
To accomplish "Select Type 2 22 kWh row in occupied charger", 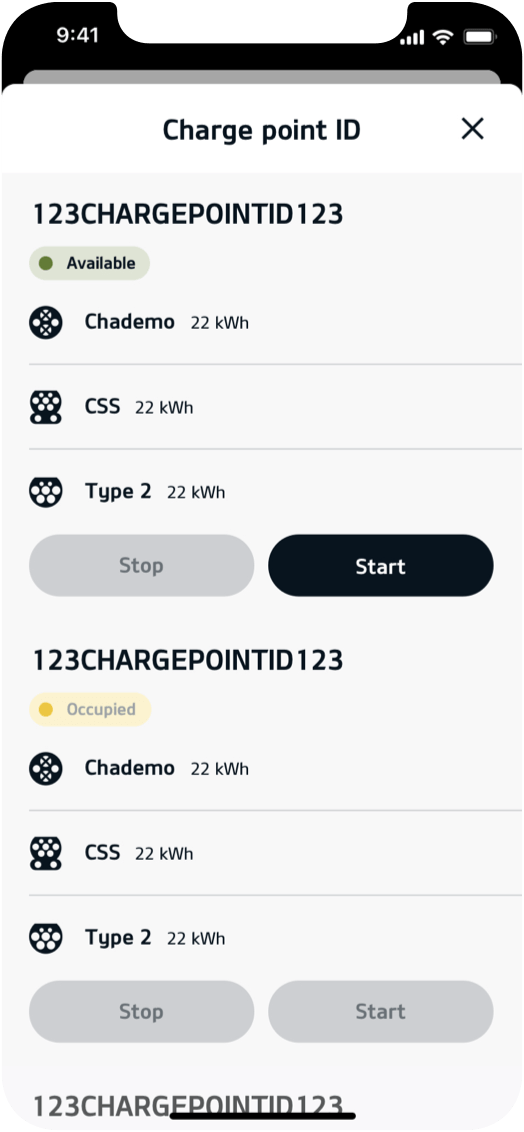I will pos(261,938).
